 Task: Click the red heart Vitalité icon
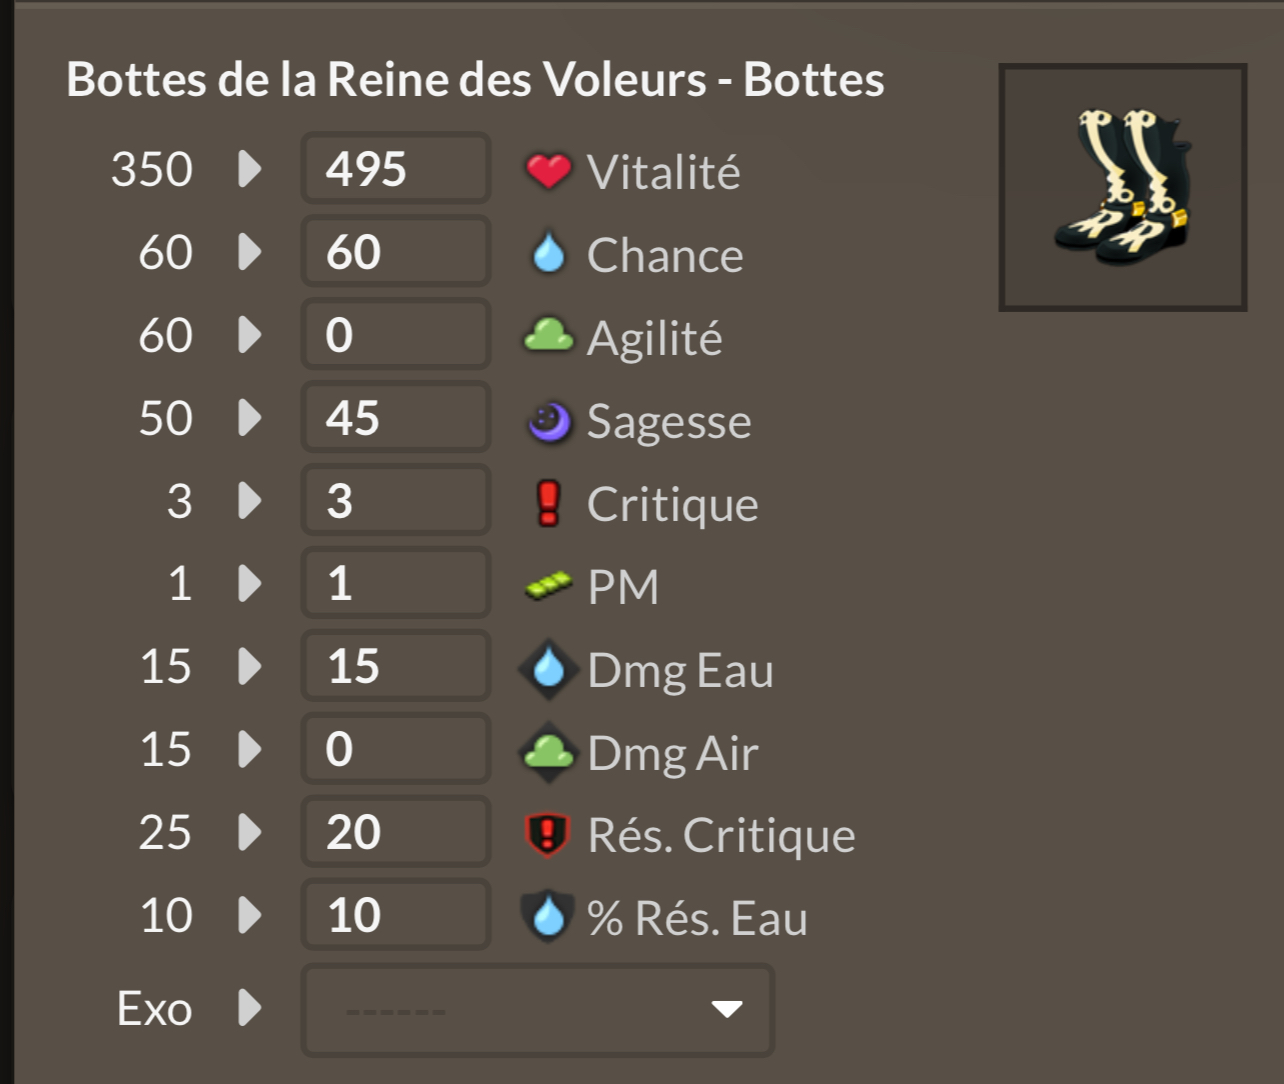(x=548, y=171)
